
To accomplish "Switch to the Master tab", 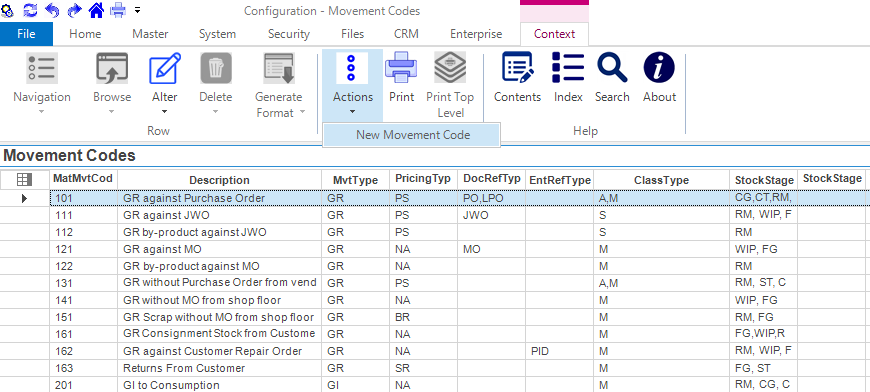I will click(x=150, y=34).
